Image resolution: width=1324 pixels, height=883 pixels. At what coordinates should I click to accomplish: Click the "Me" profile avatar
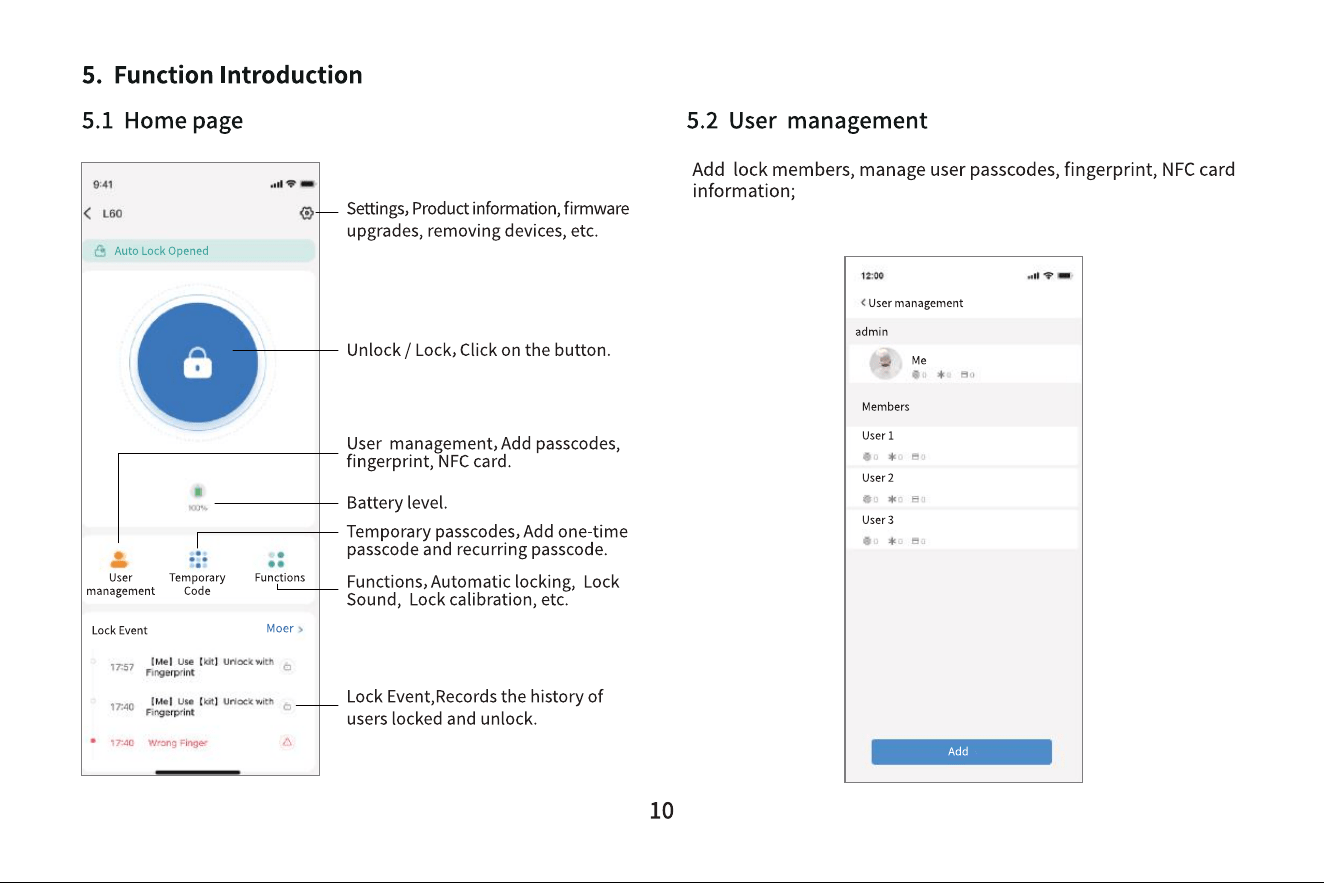[x=885, y=364]
